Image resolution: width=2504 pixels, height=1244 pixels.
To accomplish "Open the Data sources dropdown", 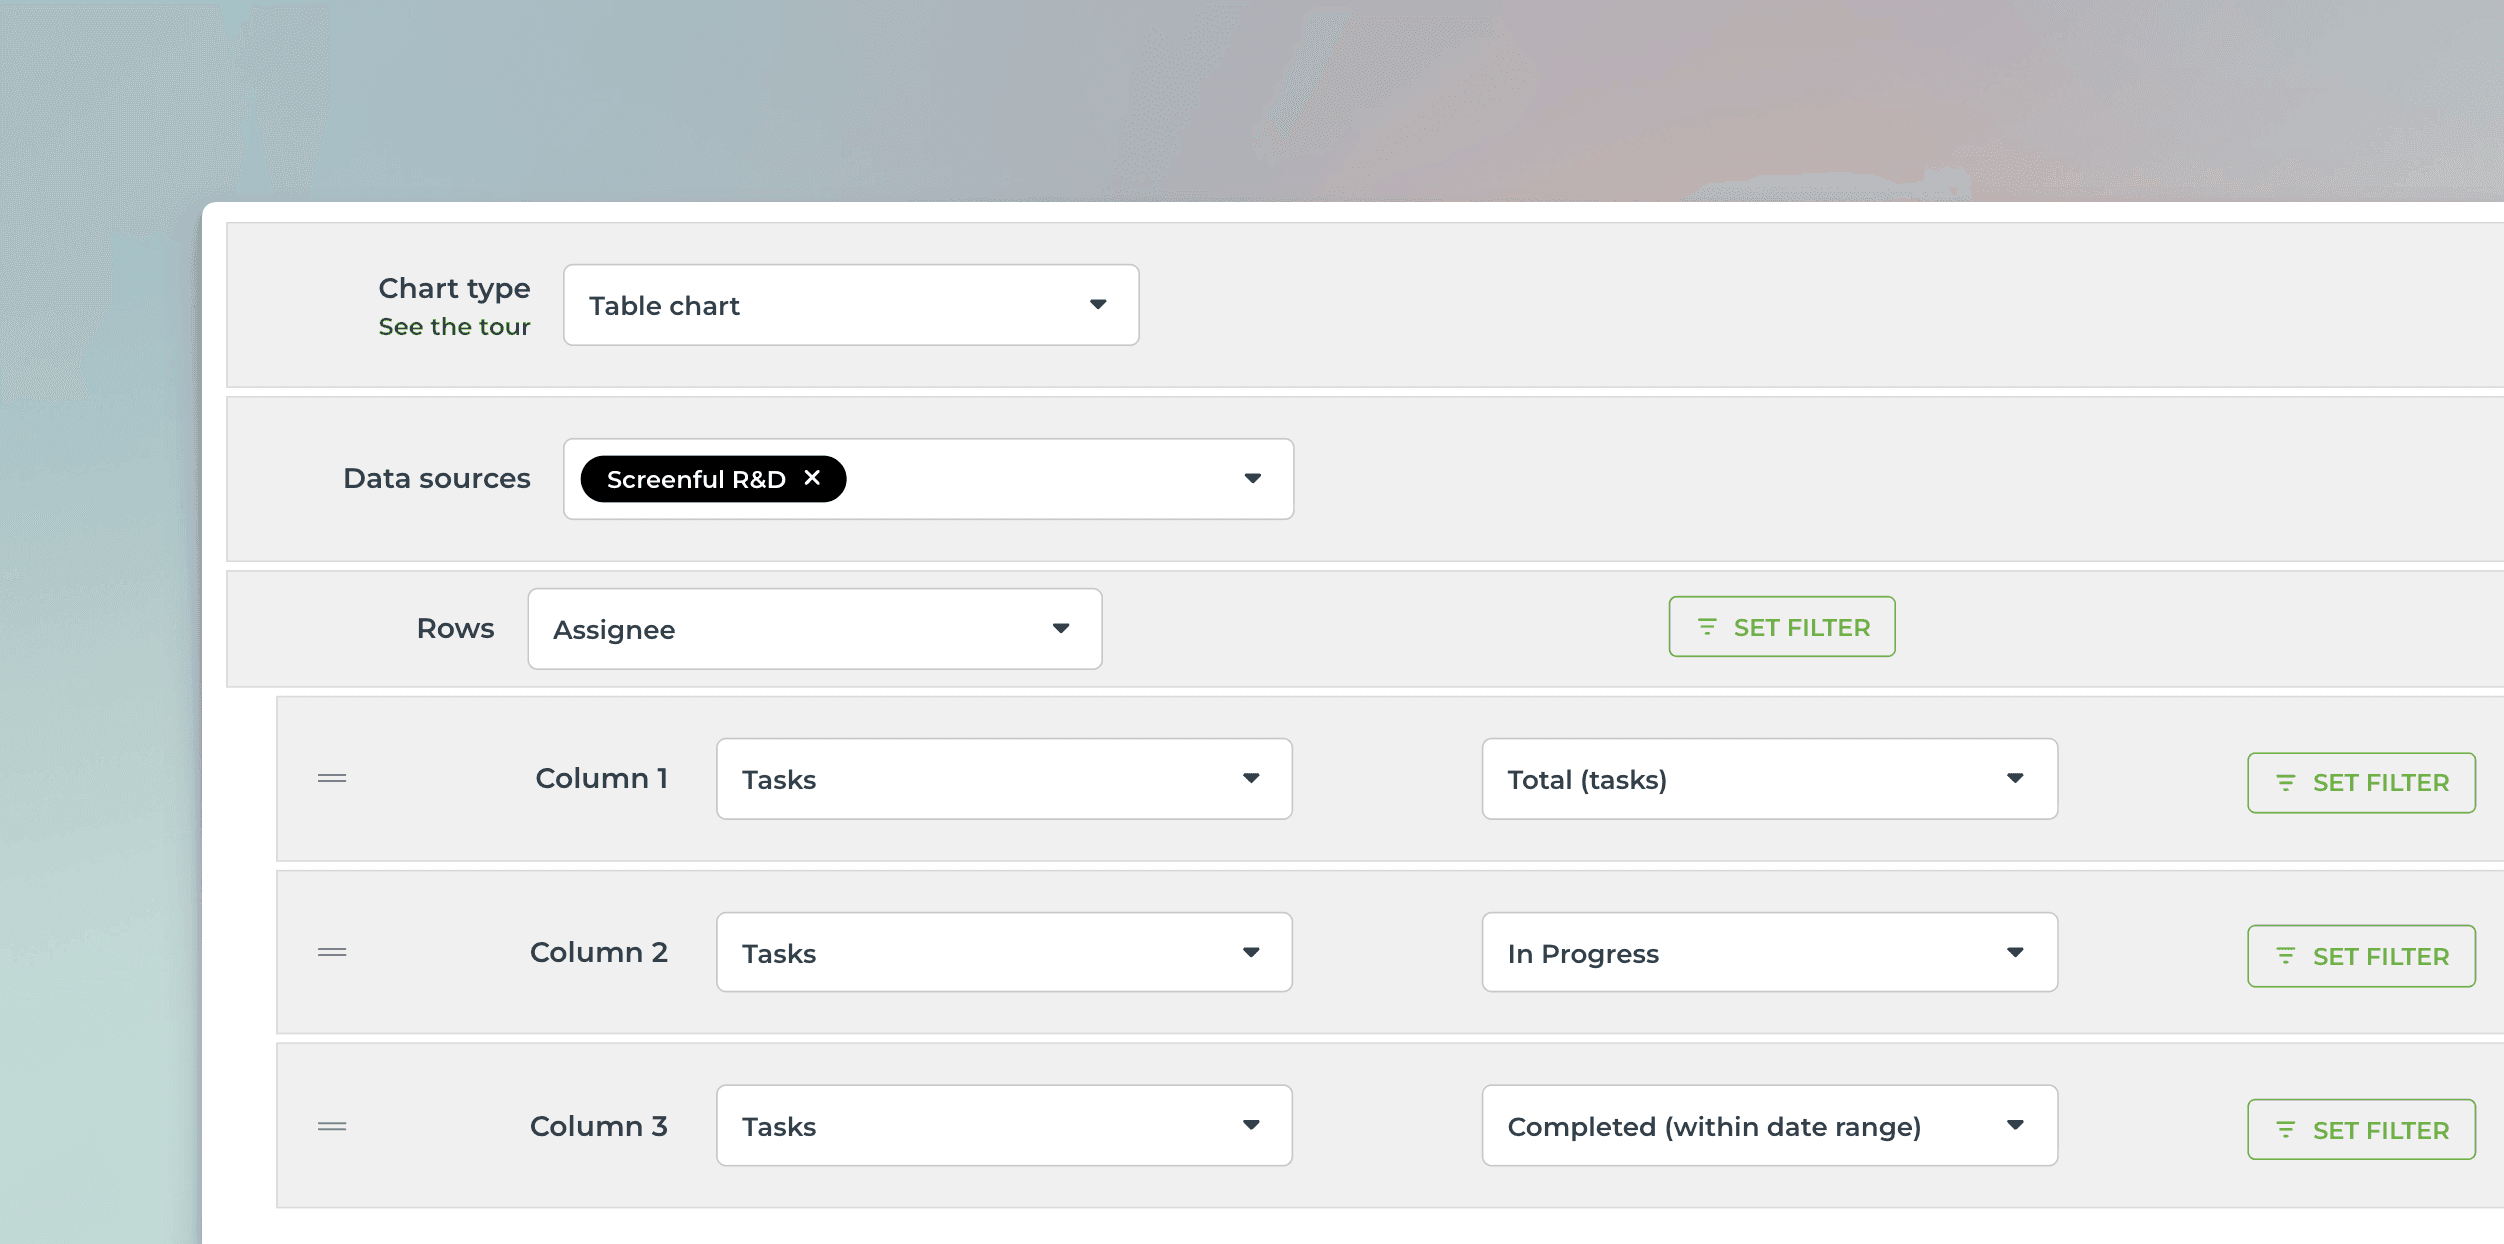I will (x=1255, y=479).
